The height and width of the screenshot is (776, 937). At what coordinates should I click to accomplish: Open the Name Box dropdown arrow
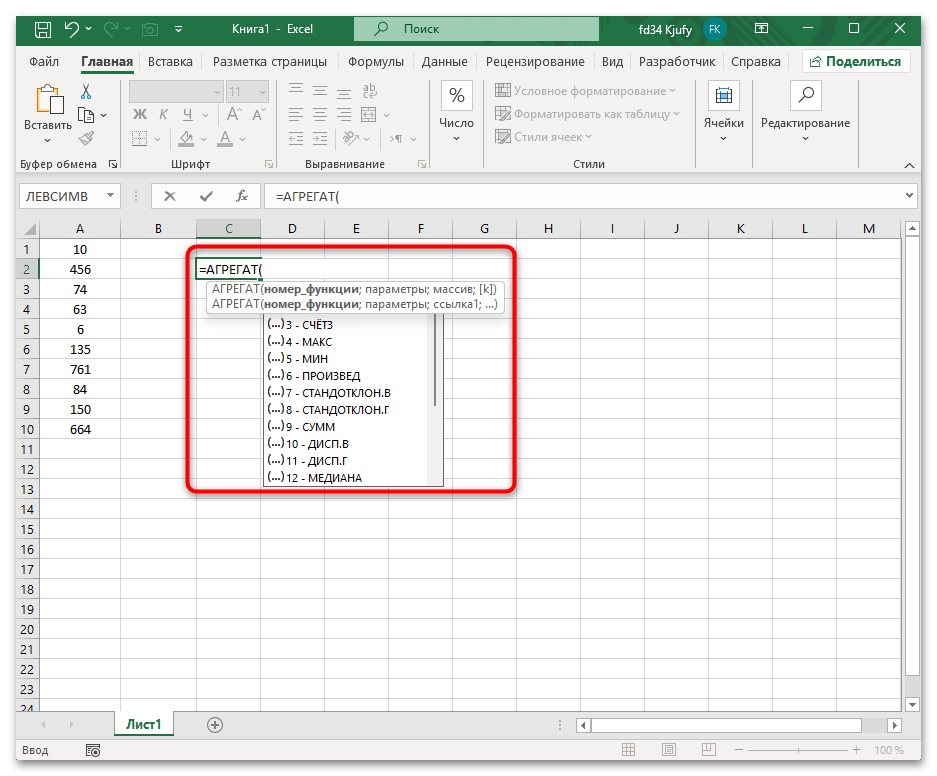(111, 195)
